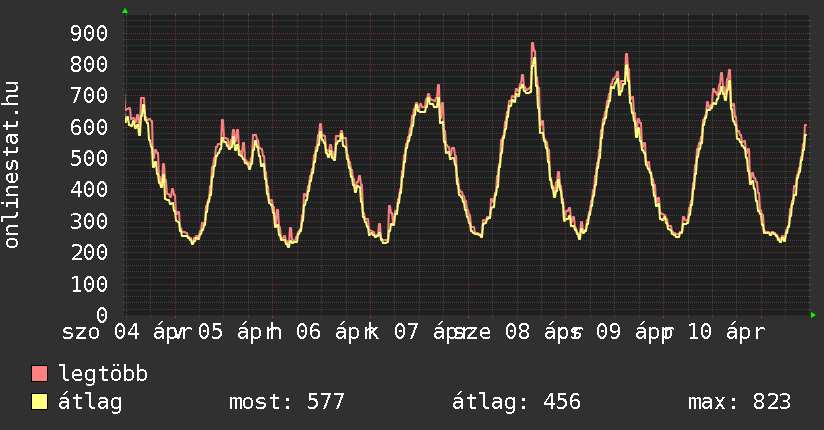
Task: Click the 500 y-axis value label
Action: (x=88, y=158)
